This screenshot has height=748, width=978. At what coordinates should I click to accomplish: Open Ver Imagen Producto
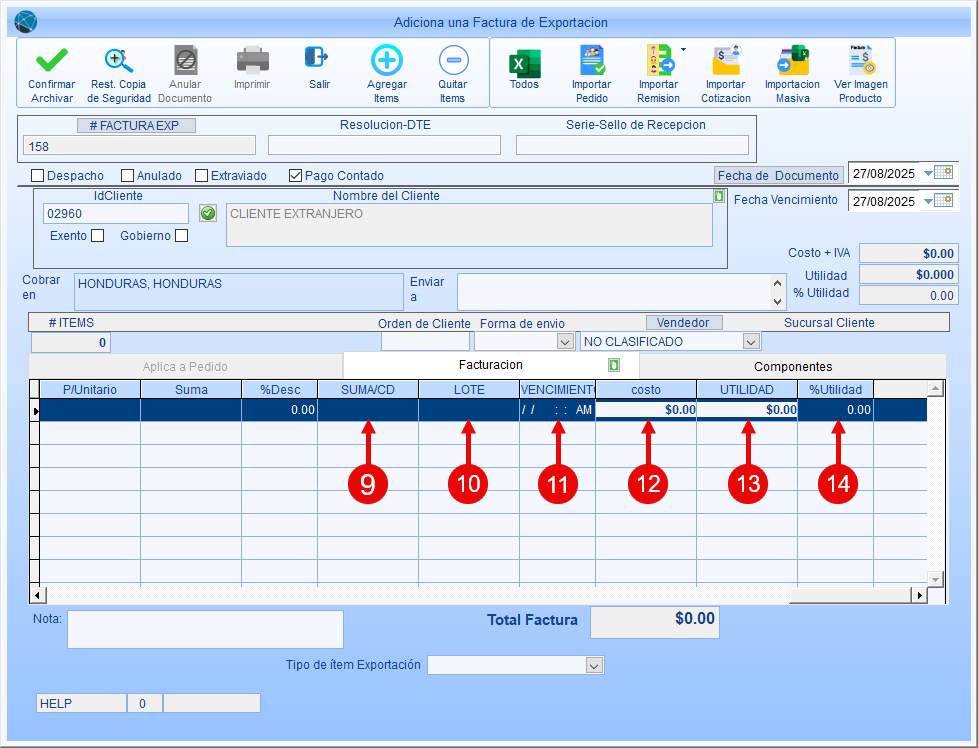point(860,61)
